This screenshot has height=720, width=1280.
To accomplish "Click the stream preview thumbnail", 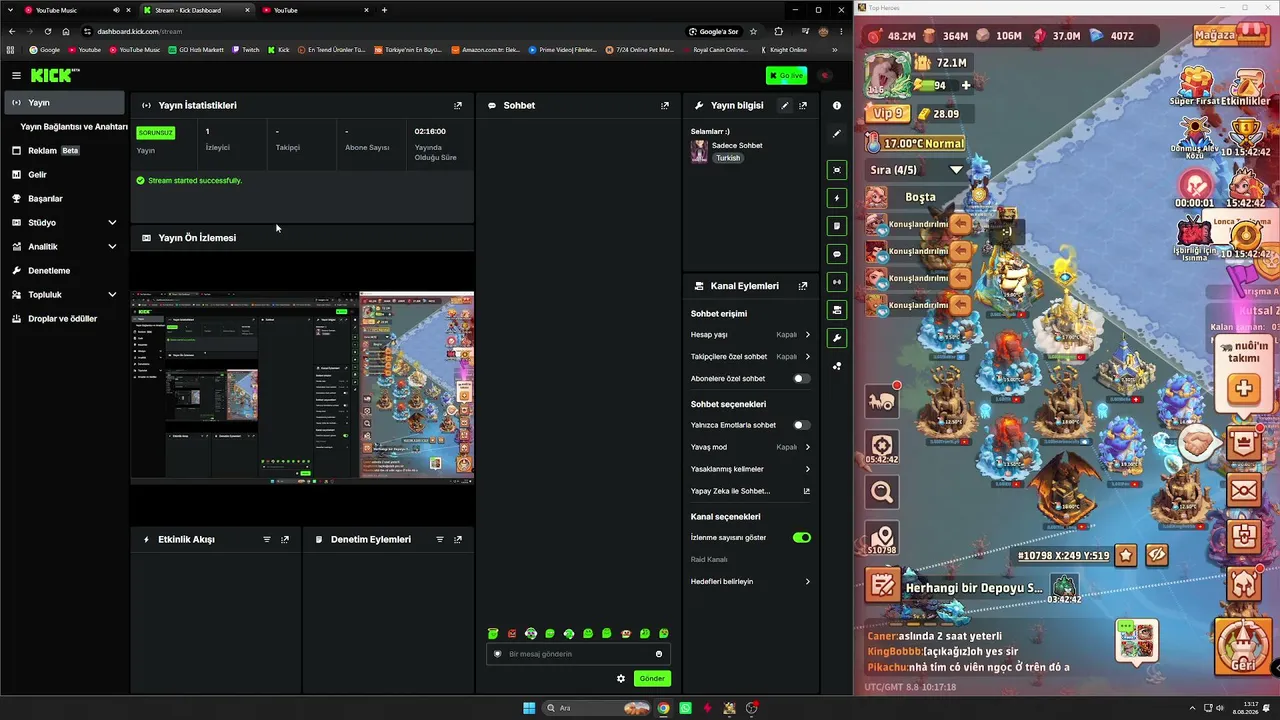I will pyautogui.click(x=302, y=387).
